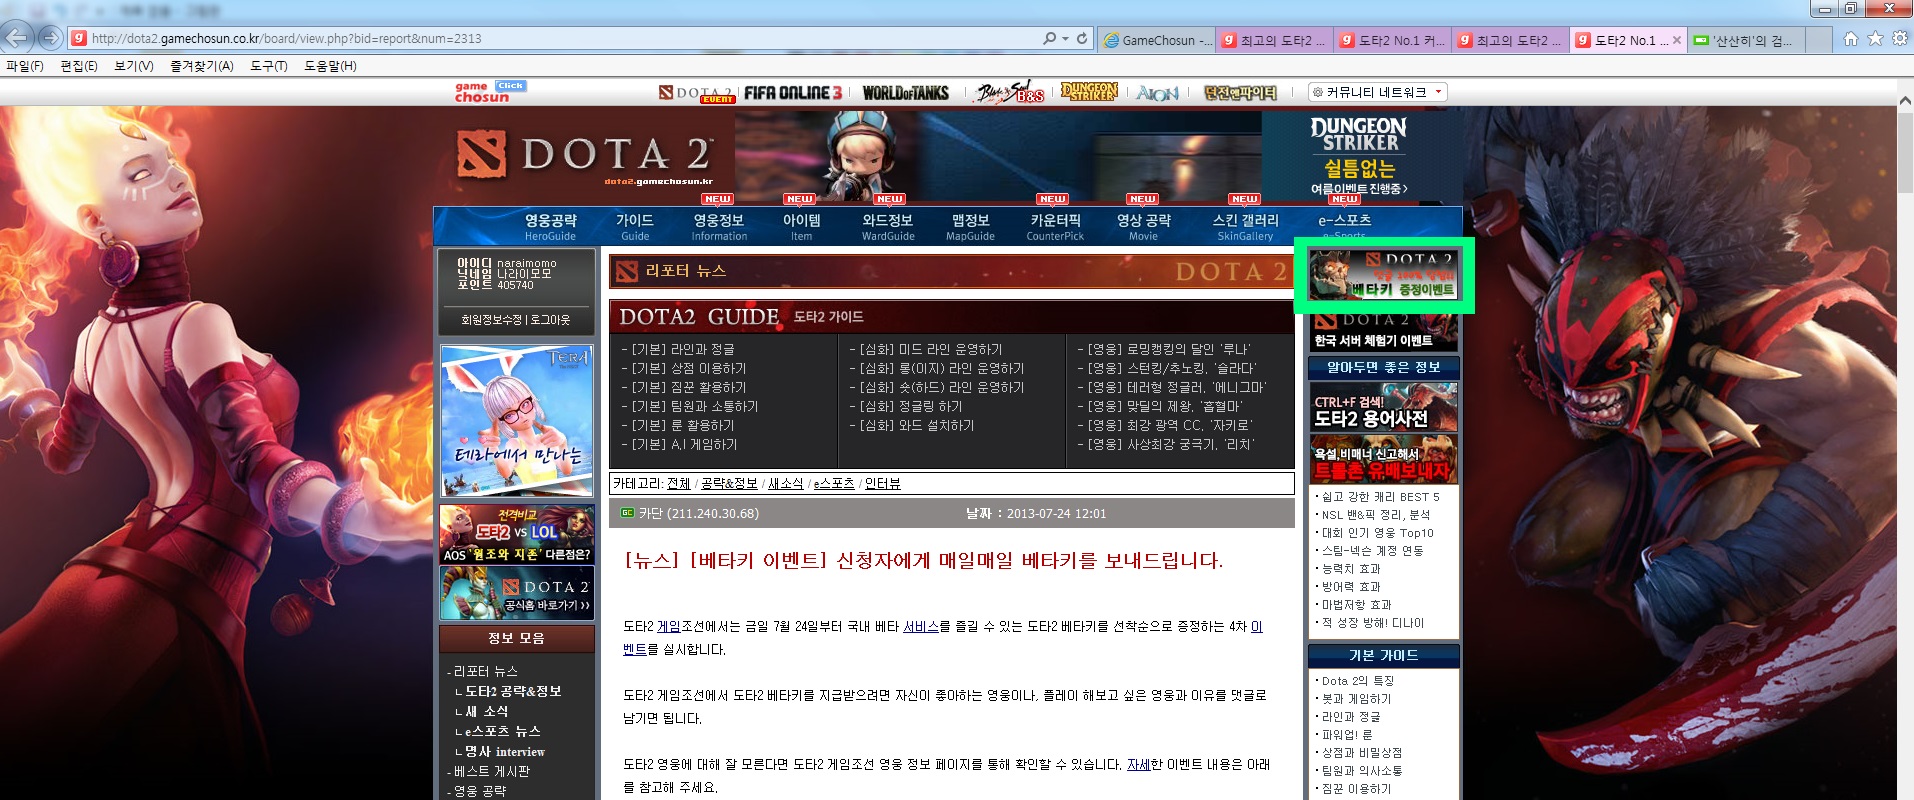Open Favorites star icon in browser

pos(1875,38)
